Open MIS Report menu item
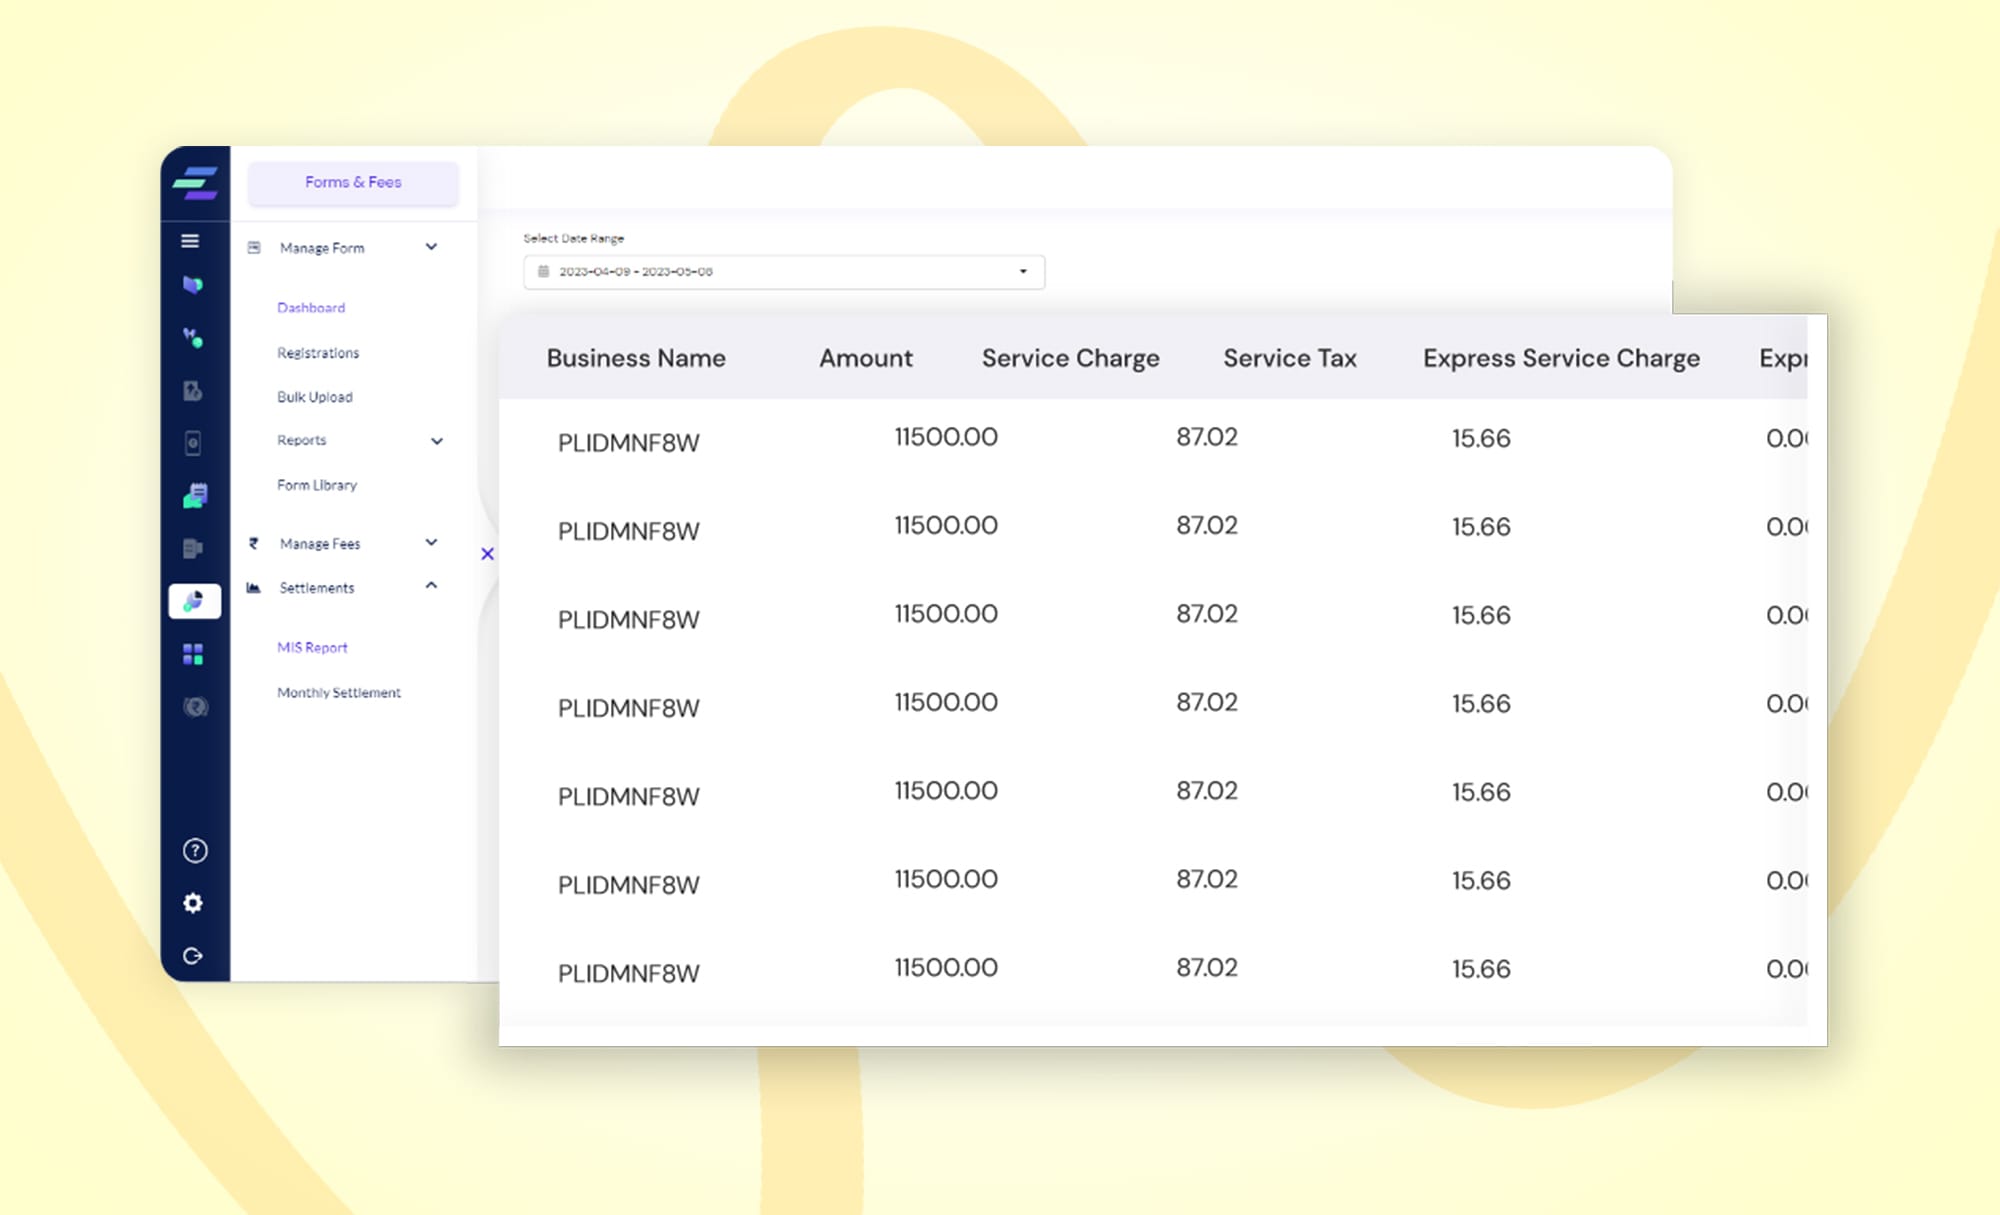This screenshot has width=2000, height=1215. tap(312, 648)
